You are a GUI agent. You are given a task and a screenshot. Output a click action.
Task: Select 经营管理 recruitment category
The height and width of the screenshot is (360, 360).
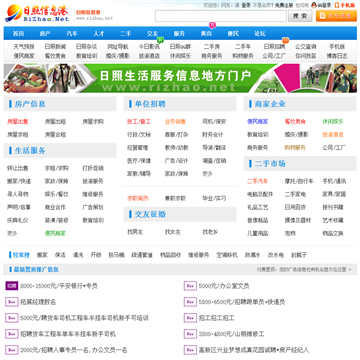pos(137,148)
